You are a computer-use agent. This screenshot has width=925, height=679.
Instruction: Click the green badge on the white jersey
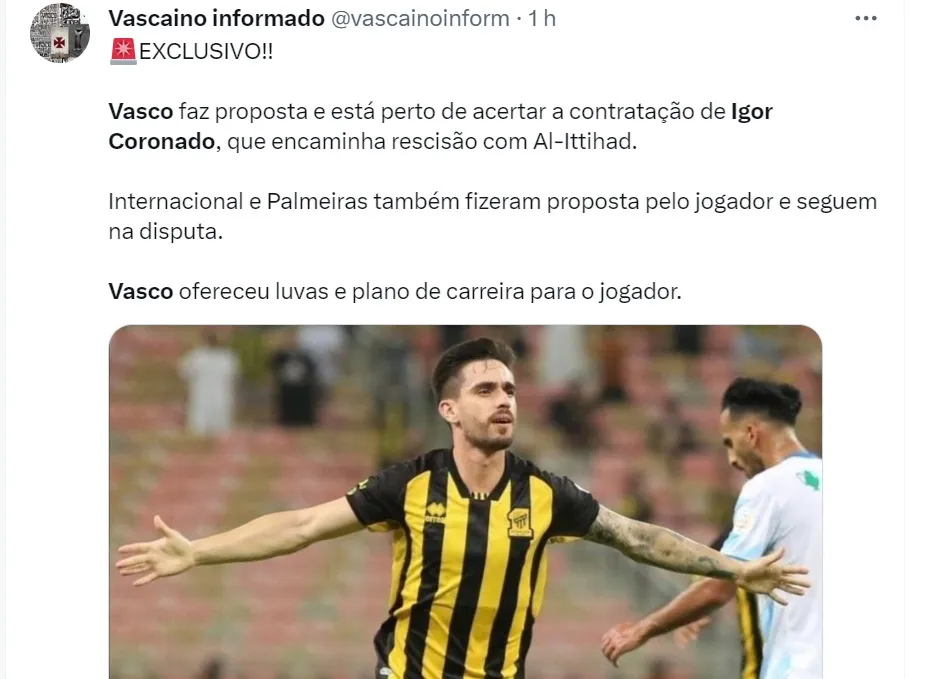pos(809,478)
